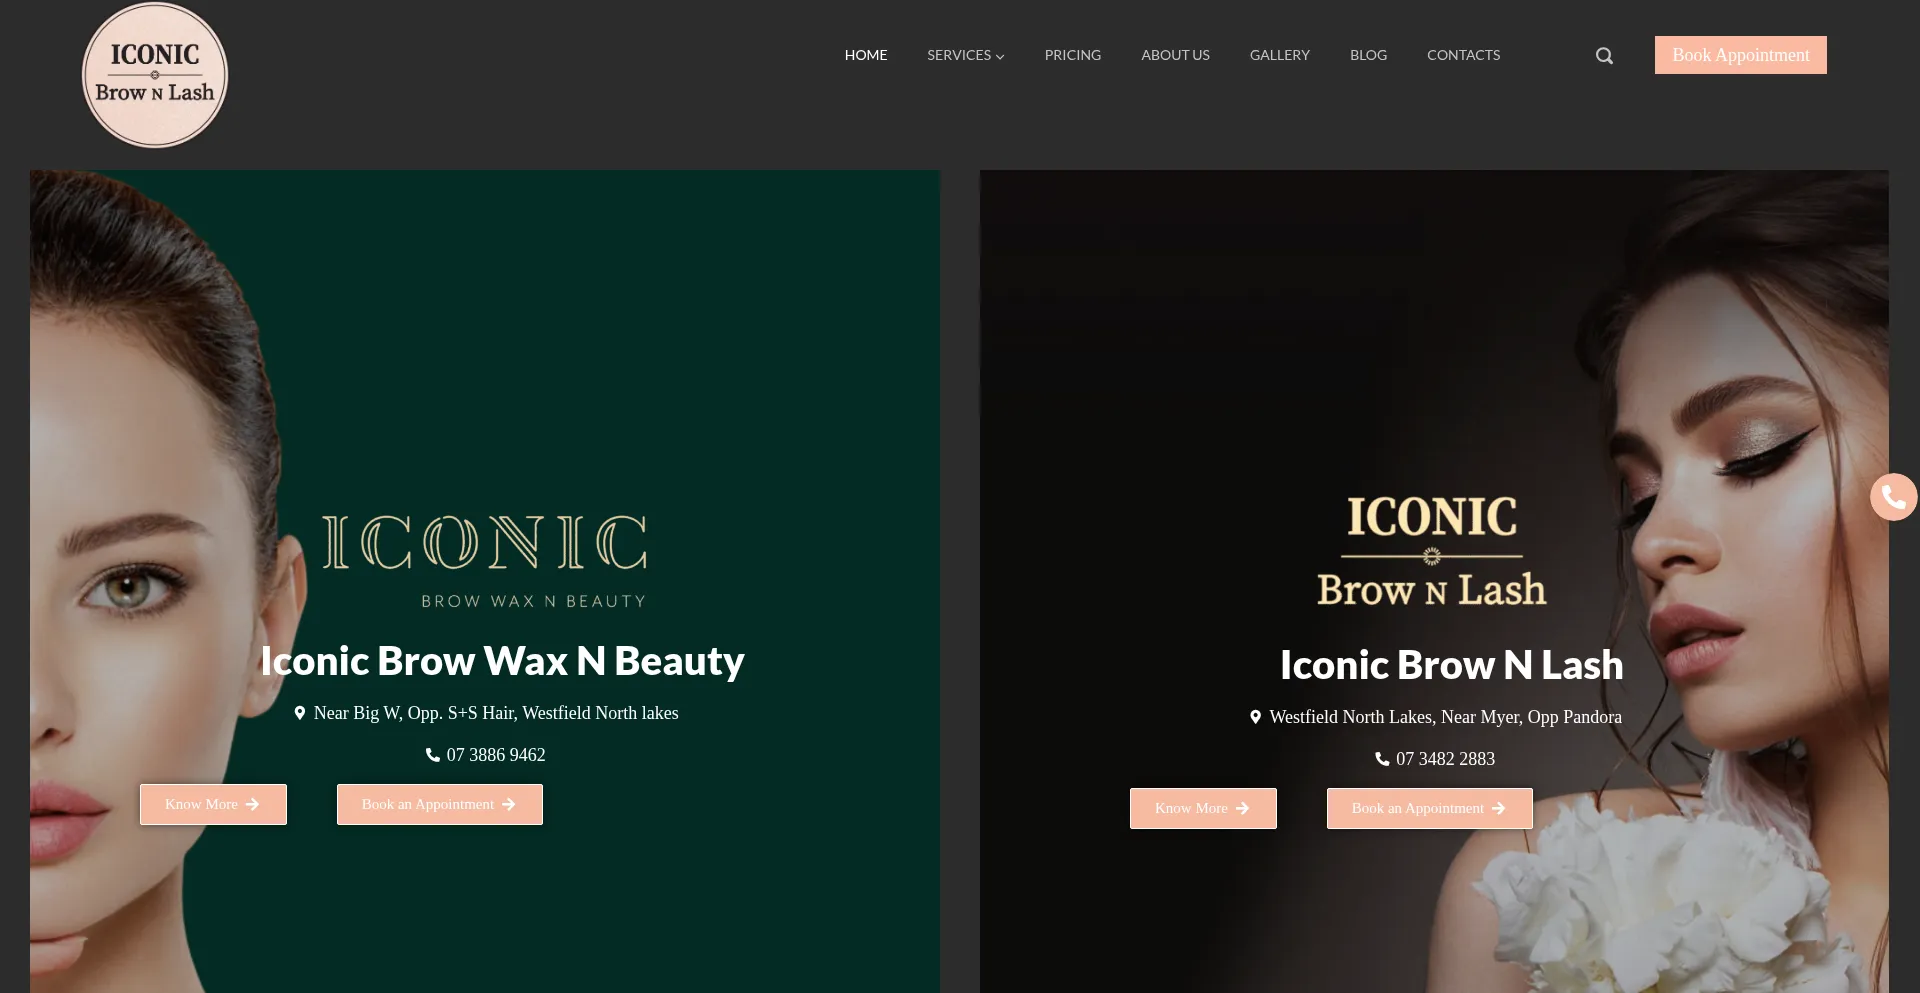Viewport: 1920px width, 993px height.
Task: Select the Contacts menu link
Action: pyautogui.click(x=1463, y=55)
